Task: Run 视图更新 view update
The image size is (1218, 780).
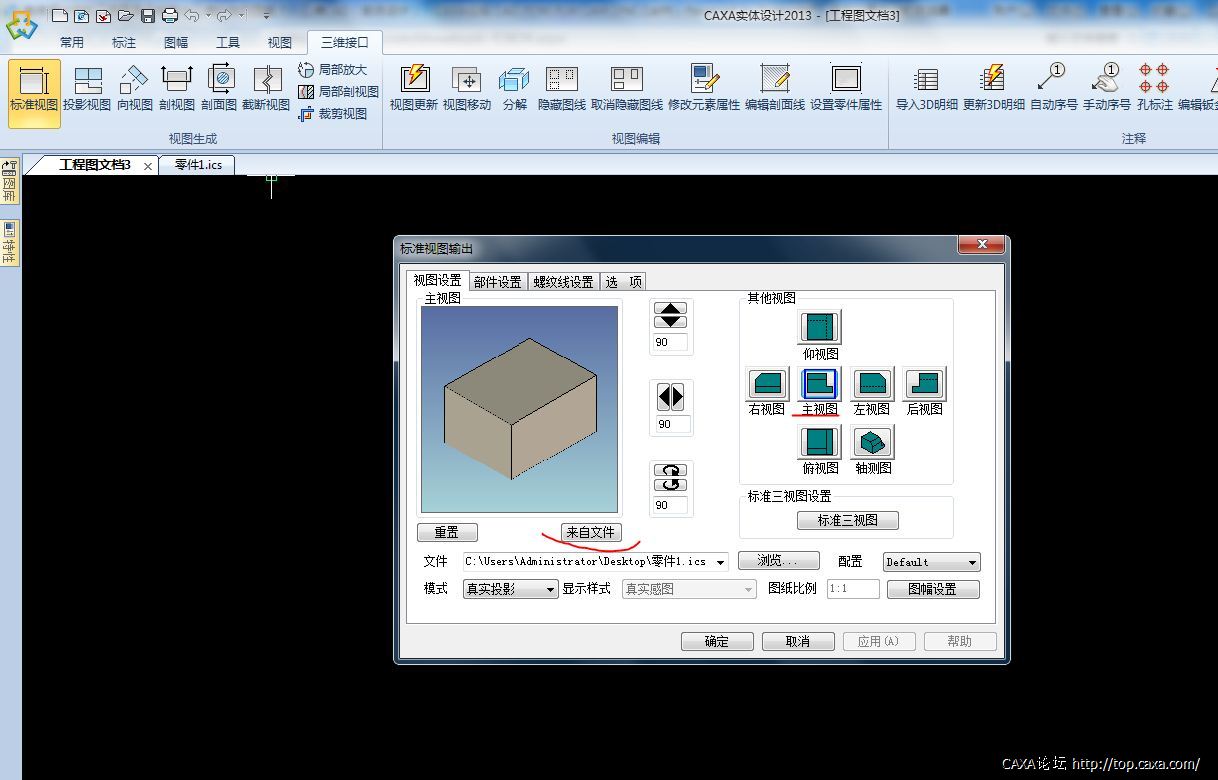Action: point(414,89)
